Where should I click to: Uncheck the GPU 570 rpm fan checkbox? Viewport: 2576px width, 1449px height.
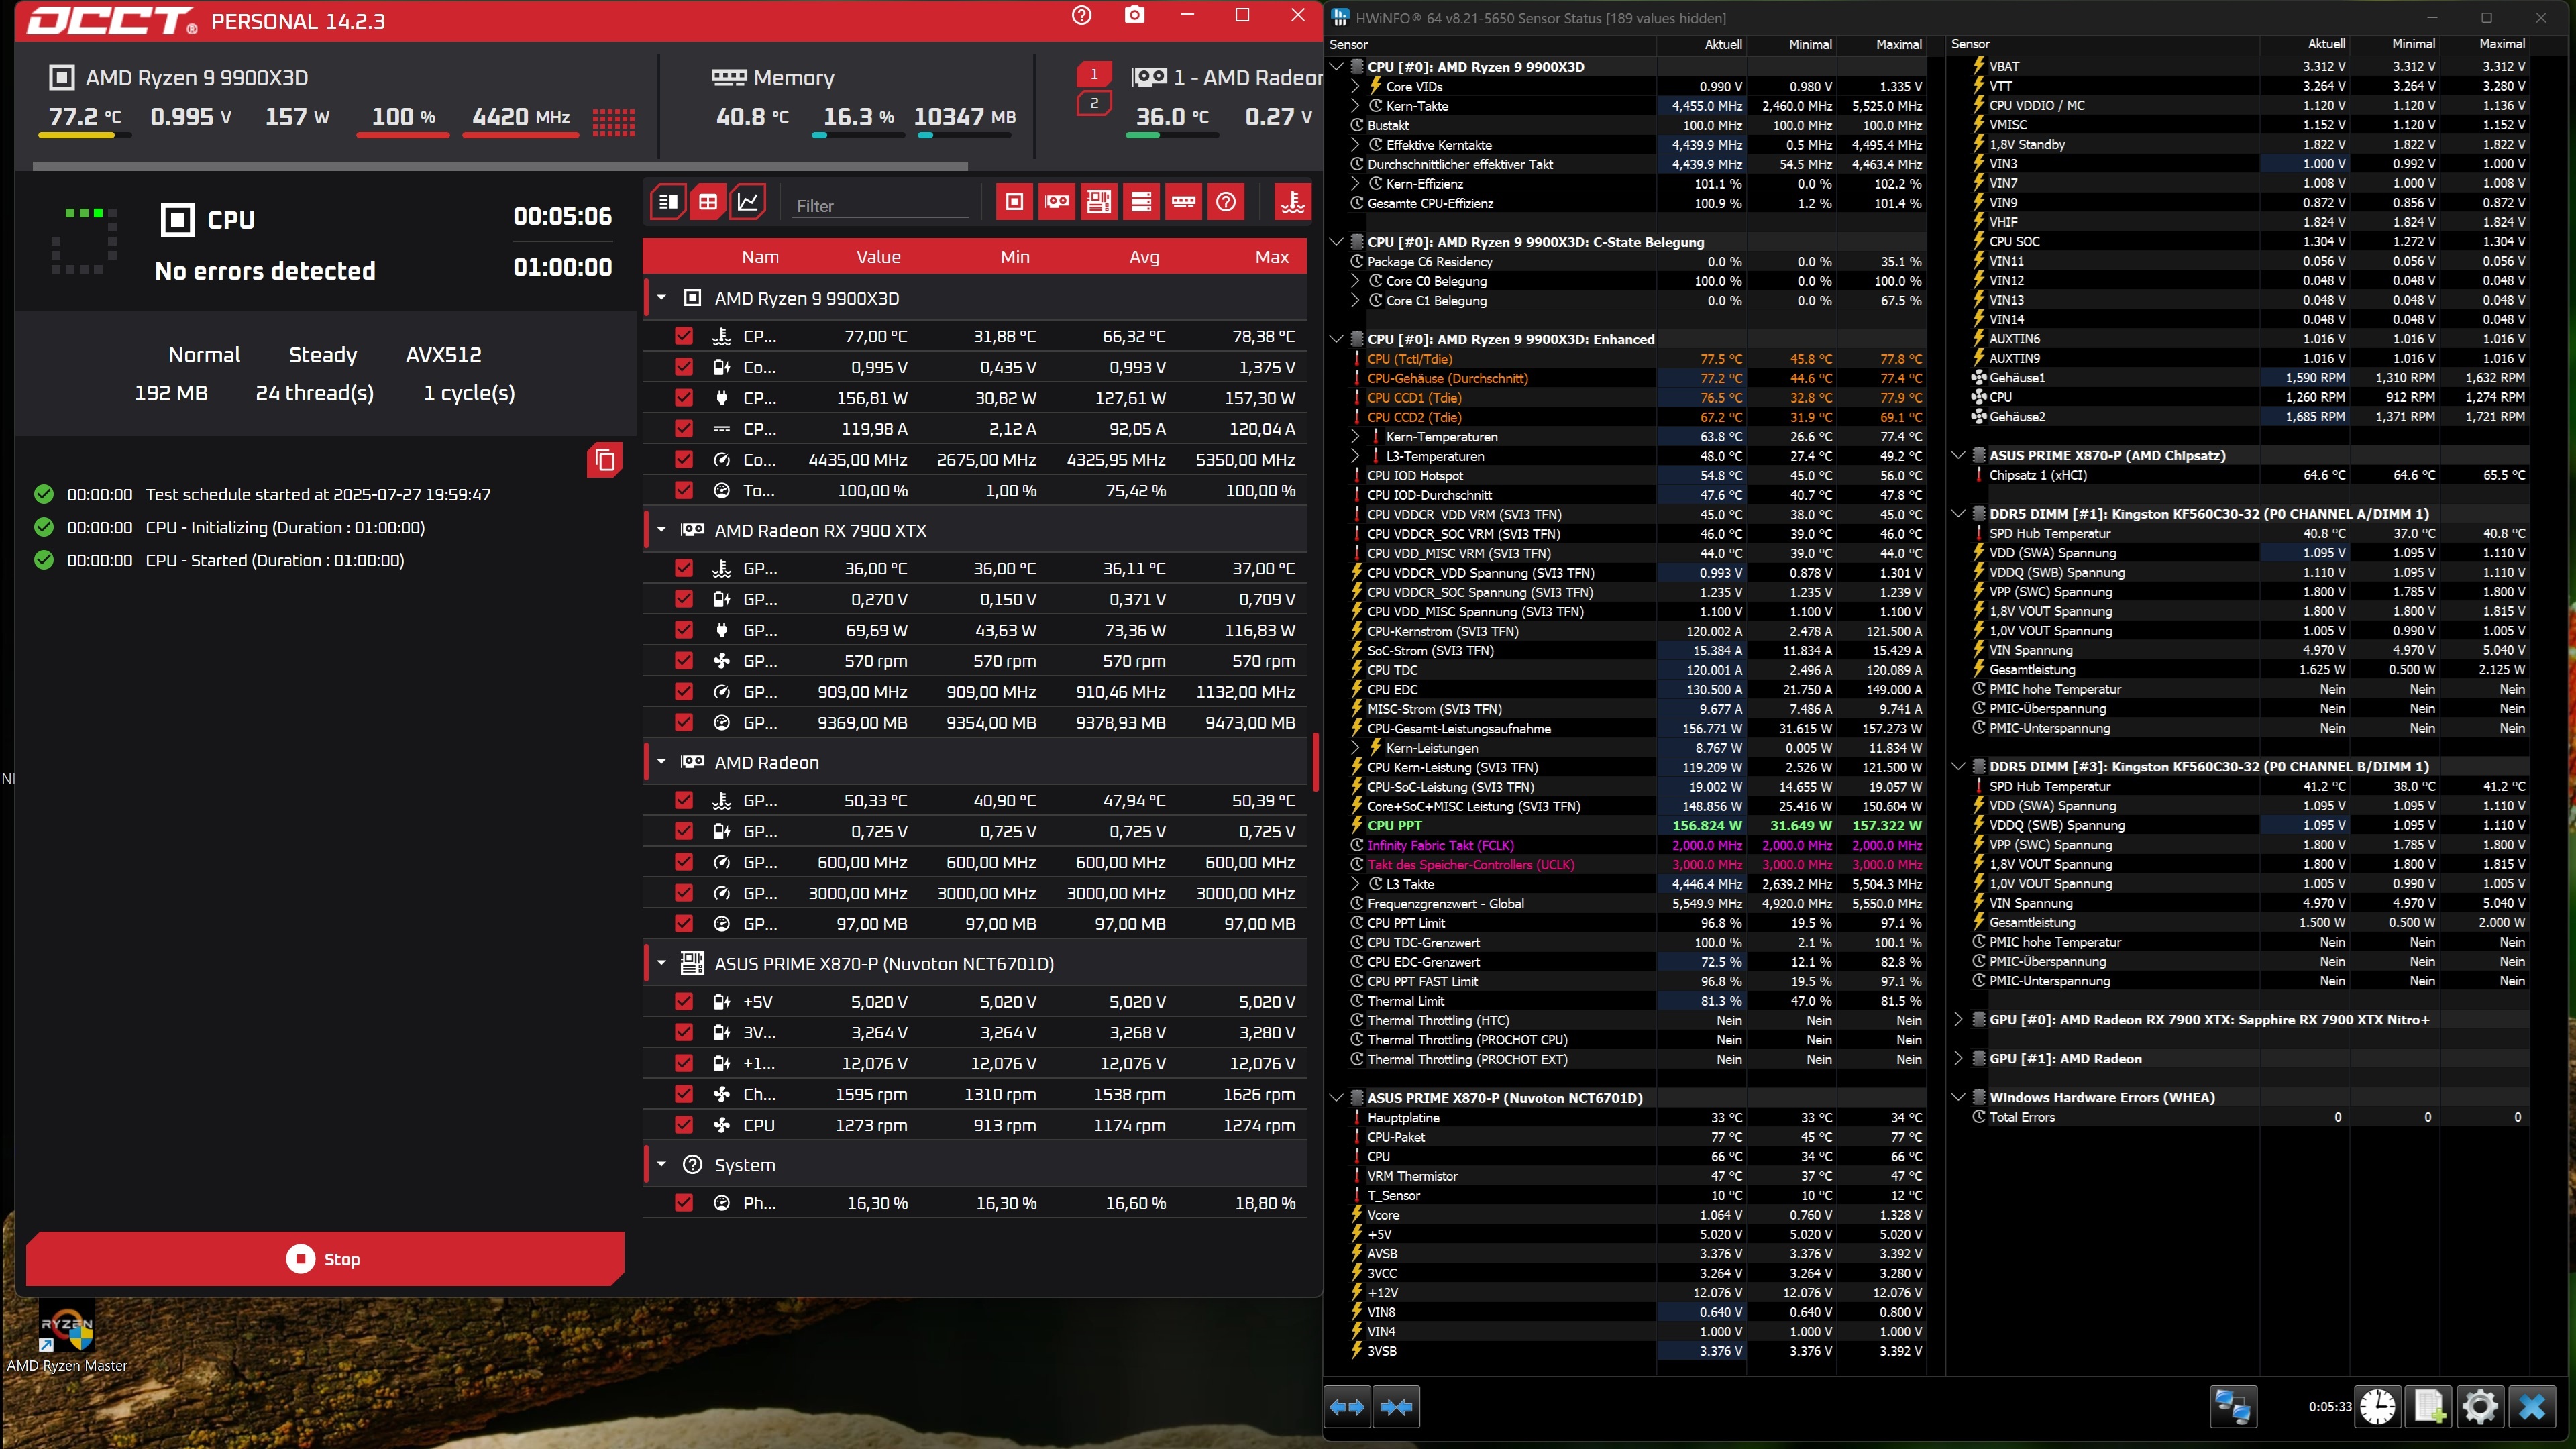click(684, 661)
